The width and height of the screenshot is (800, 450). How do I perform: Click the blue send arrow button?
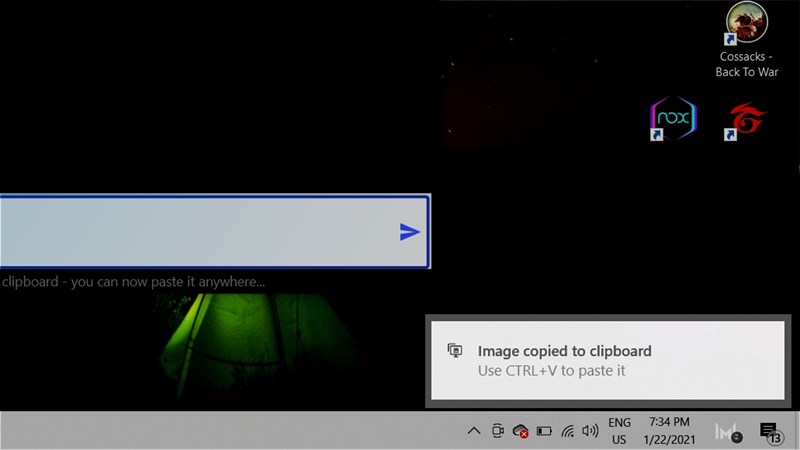pos(410,232)
